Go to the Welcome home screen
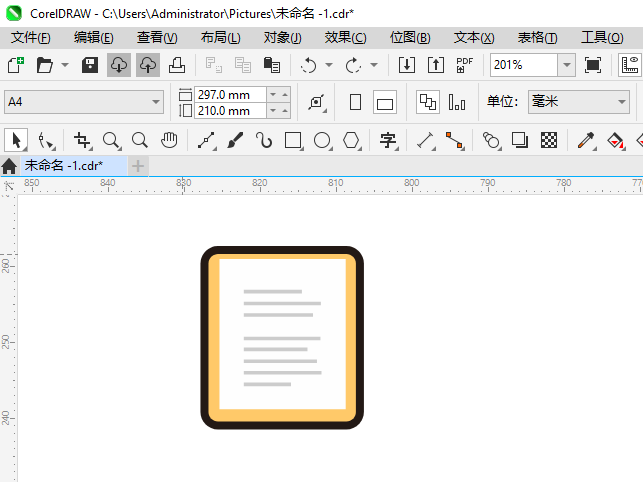This screenshot has width=643, height=482. pos(9,166)
